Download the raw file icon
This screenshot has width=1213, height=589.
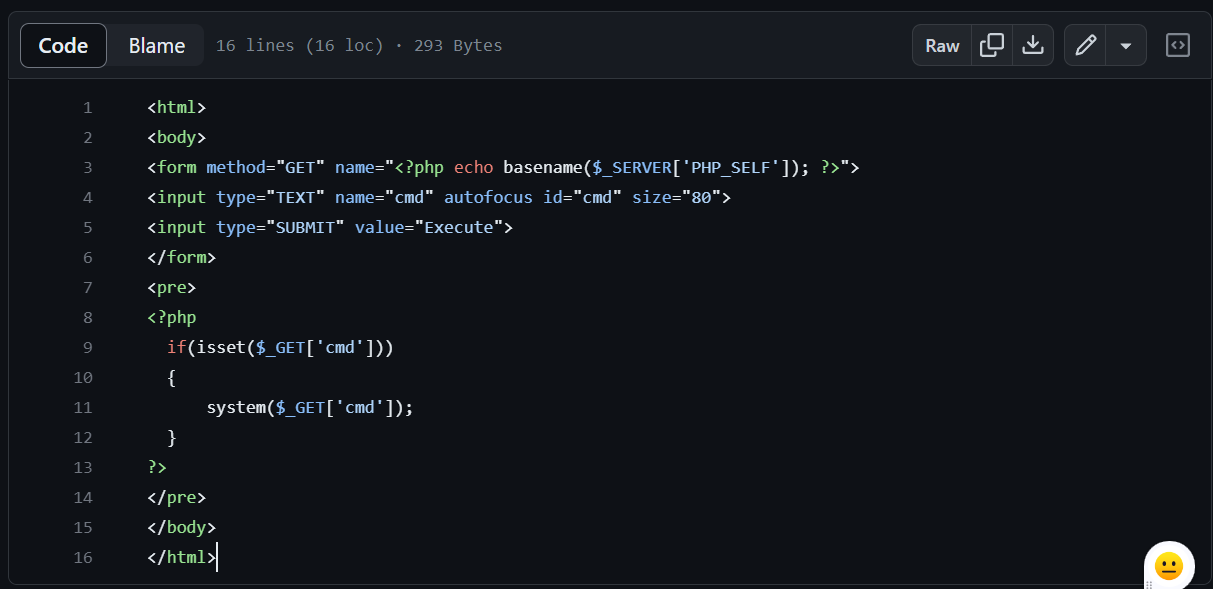tap(1033, 45)
